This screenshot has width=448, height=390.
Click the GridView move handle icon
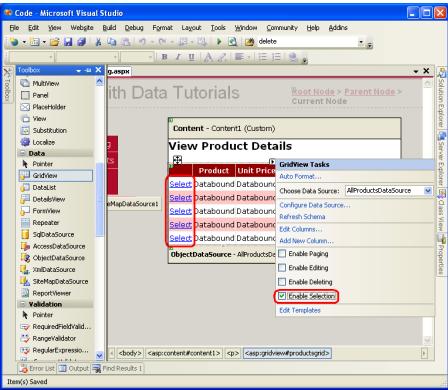pyautogui.click(x=177, y=160)
